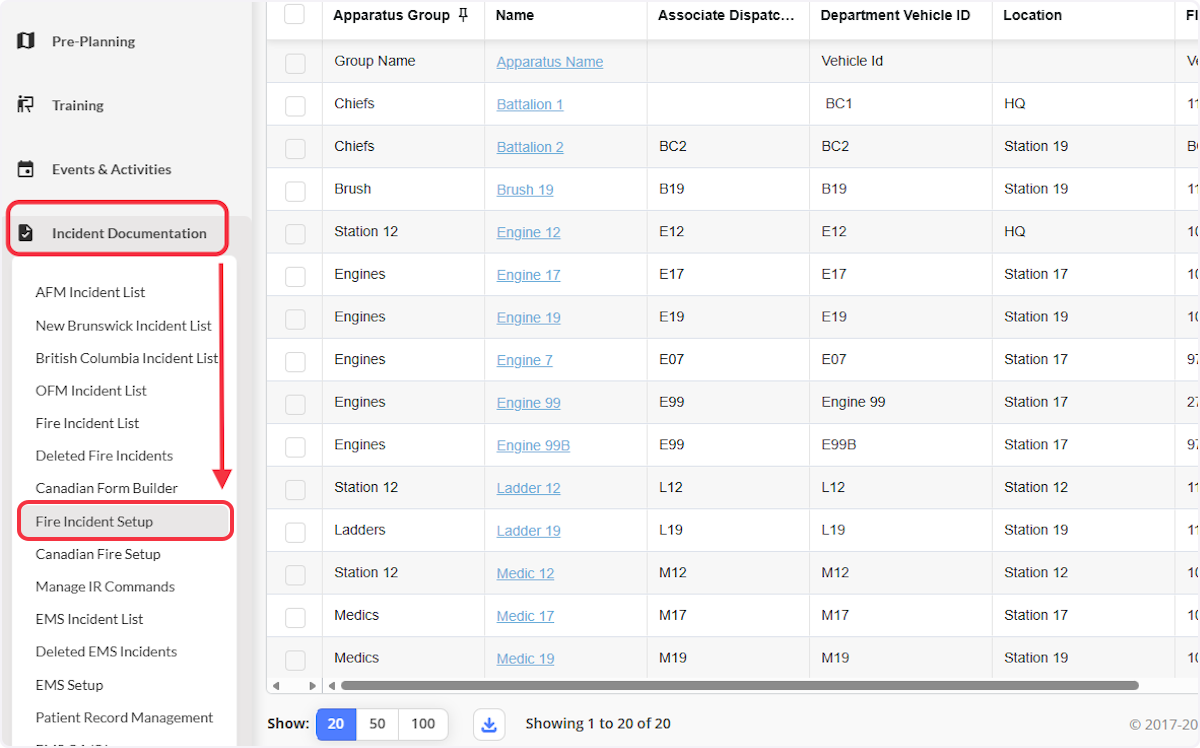Screen dimensions: 1200x748
Task: Open the Apparatus Name link
Action: (x=550, y=62)
